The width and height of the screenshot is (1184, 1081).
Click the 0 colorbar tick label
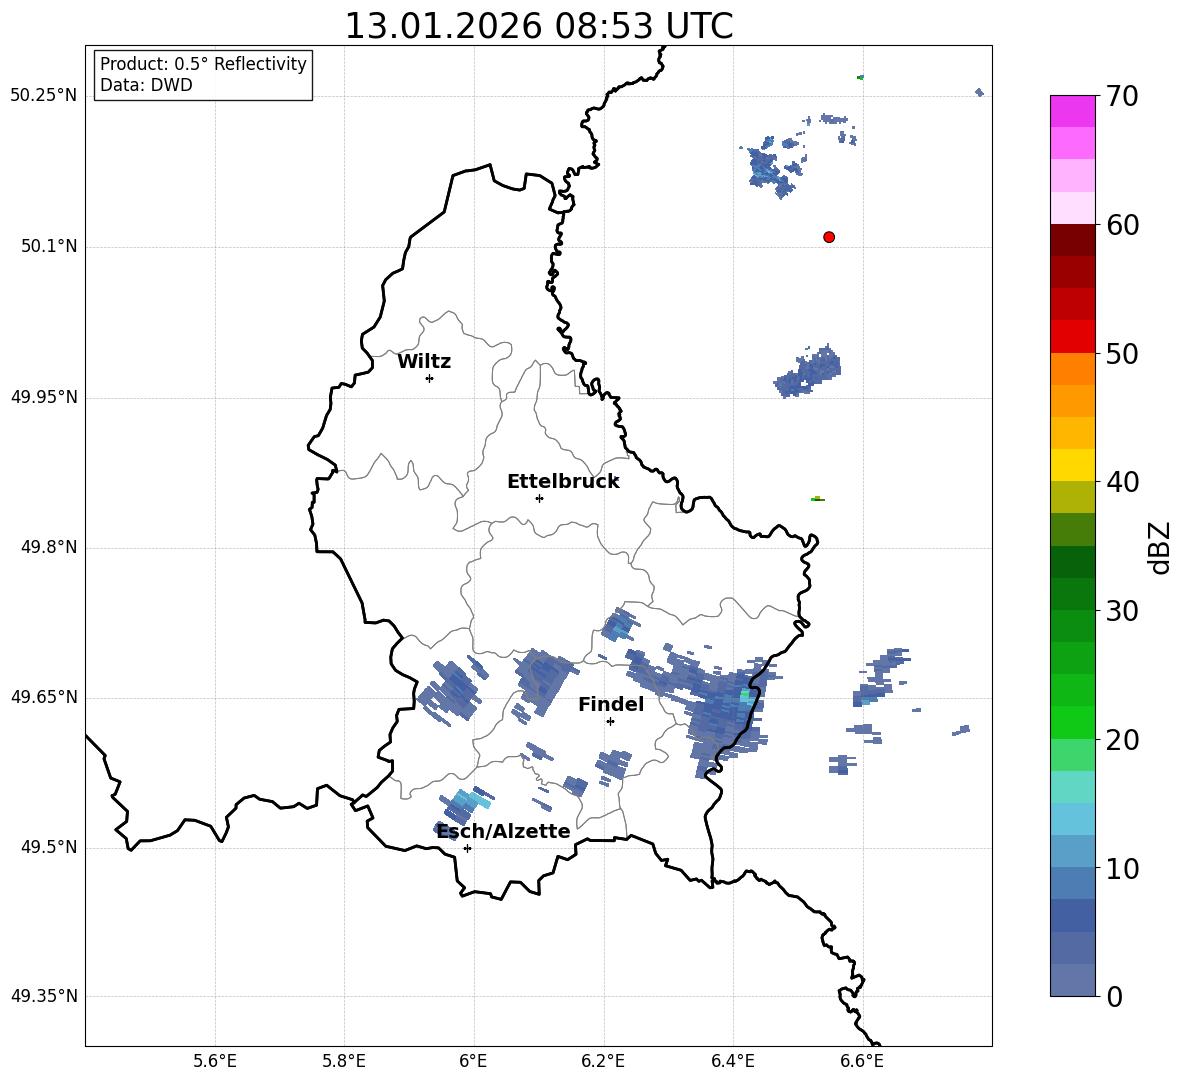point(1114,996)
